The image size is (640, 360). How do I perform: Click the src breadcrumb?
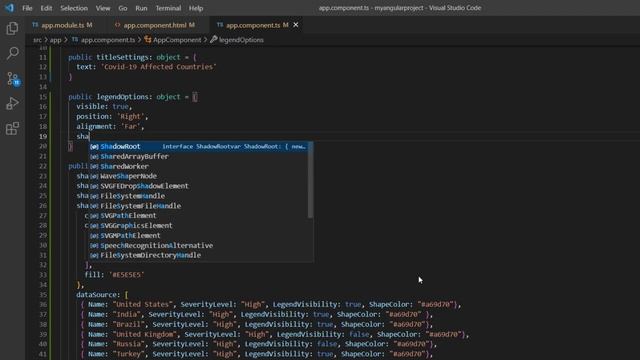[x=37, y=40]
